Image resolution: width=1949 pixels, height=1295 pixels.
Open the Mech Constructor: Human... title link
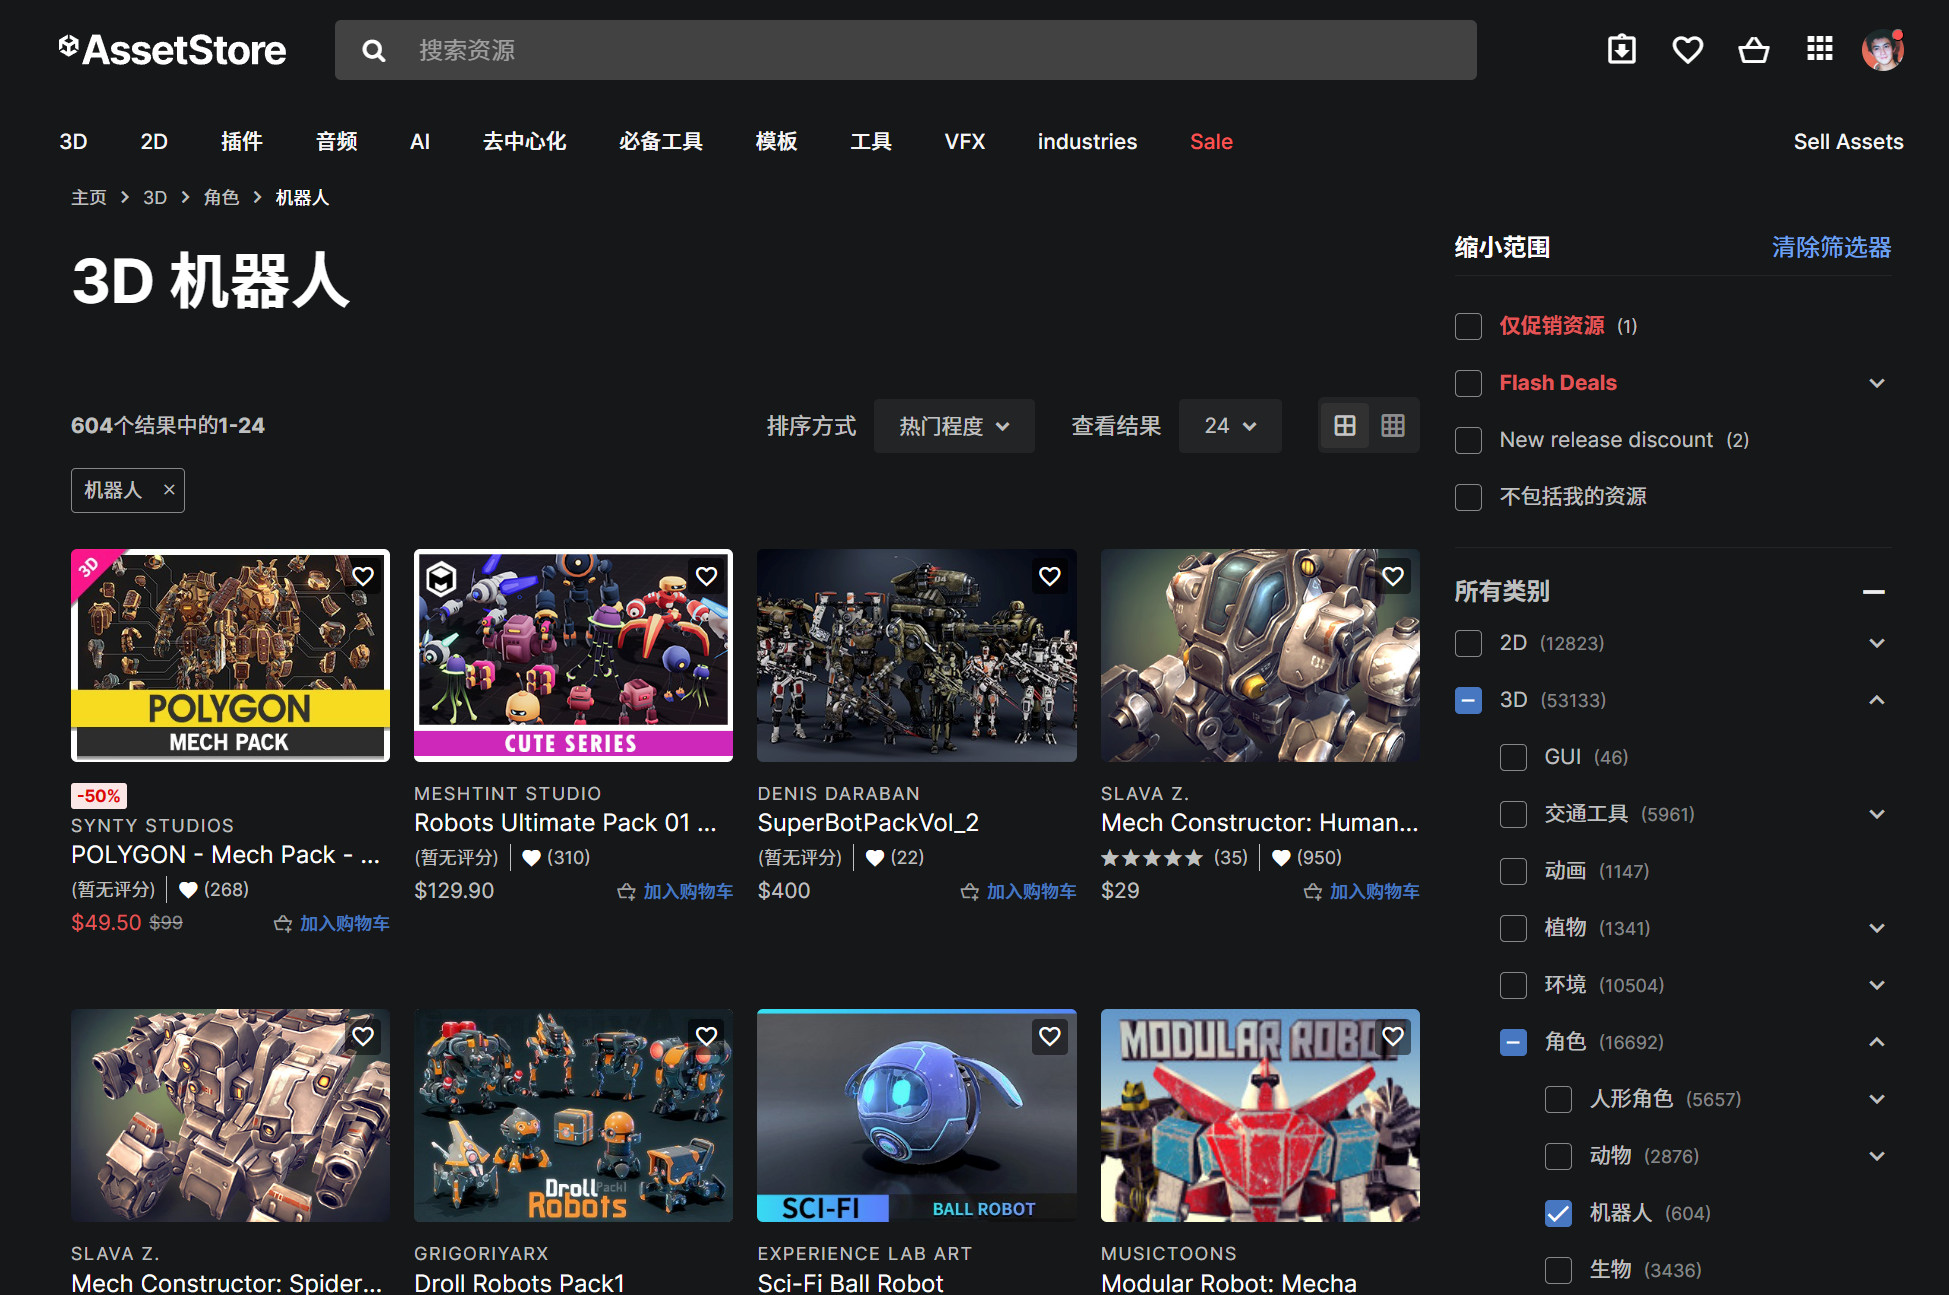[x=1260, y=823]
